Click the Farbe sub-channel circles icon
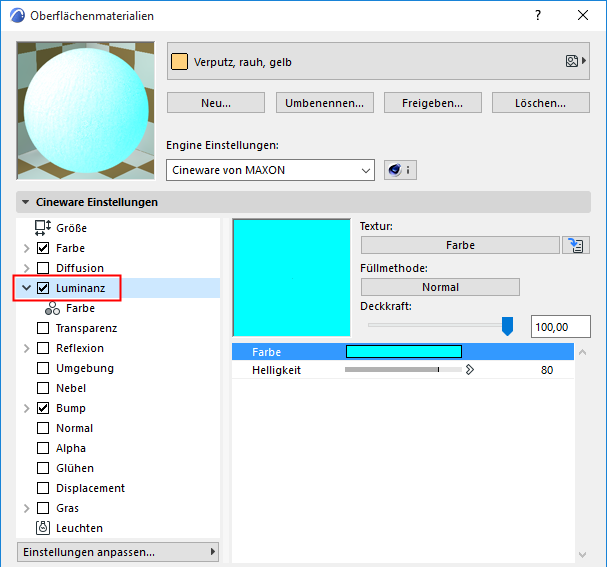The height and width of the screenshot is (567, 607). (52, 308)
